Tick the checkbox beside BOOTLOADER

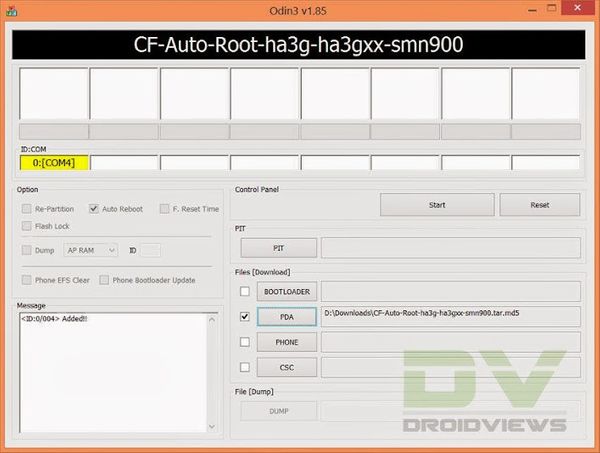tap(245, 292)
